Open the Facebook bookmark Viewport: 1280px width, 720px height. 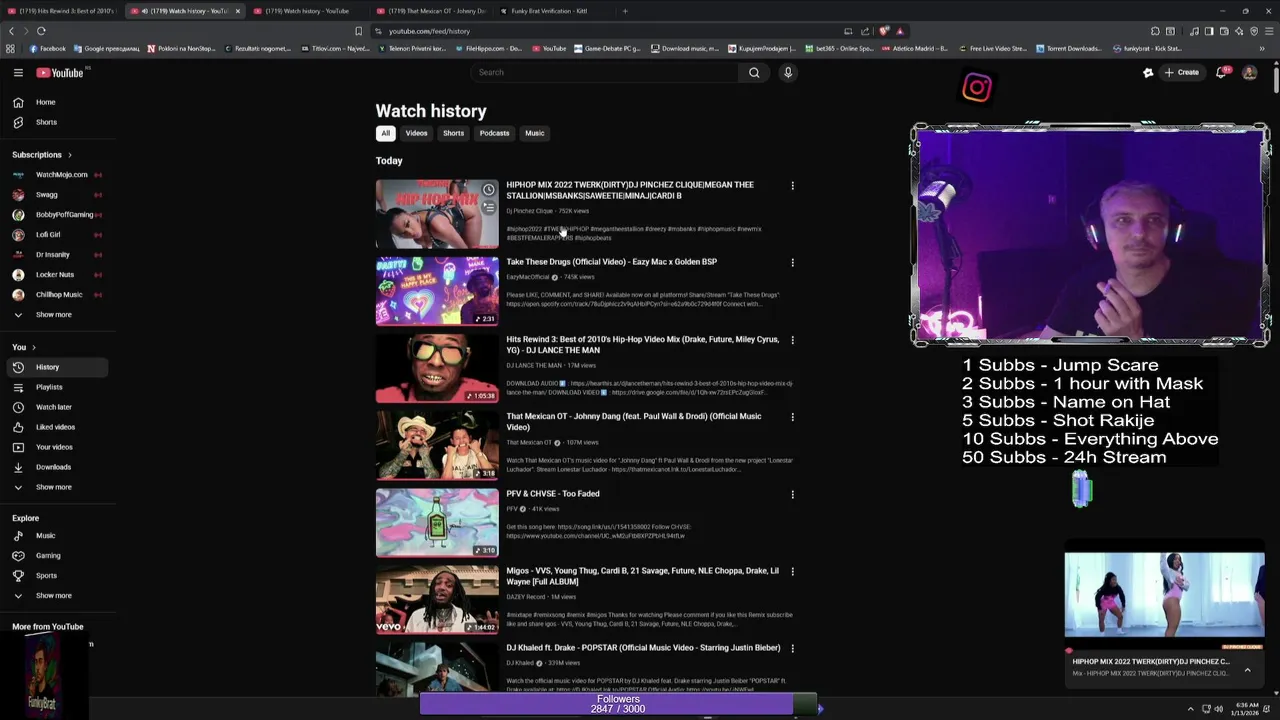48,48
